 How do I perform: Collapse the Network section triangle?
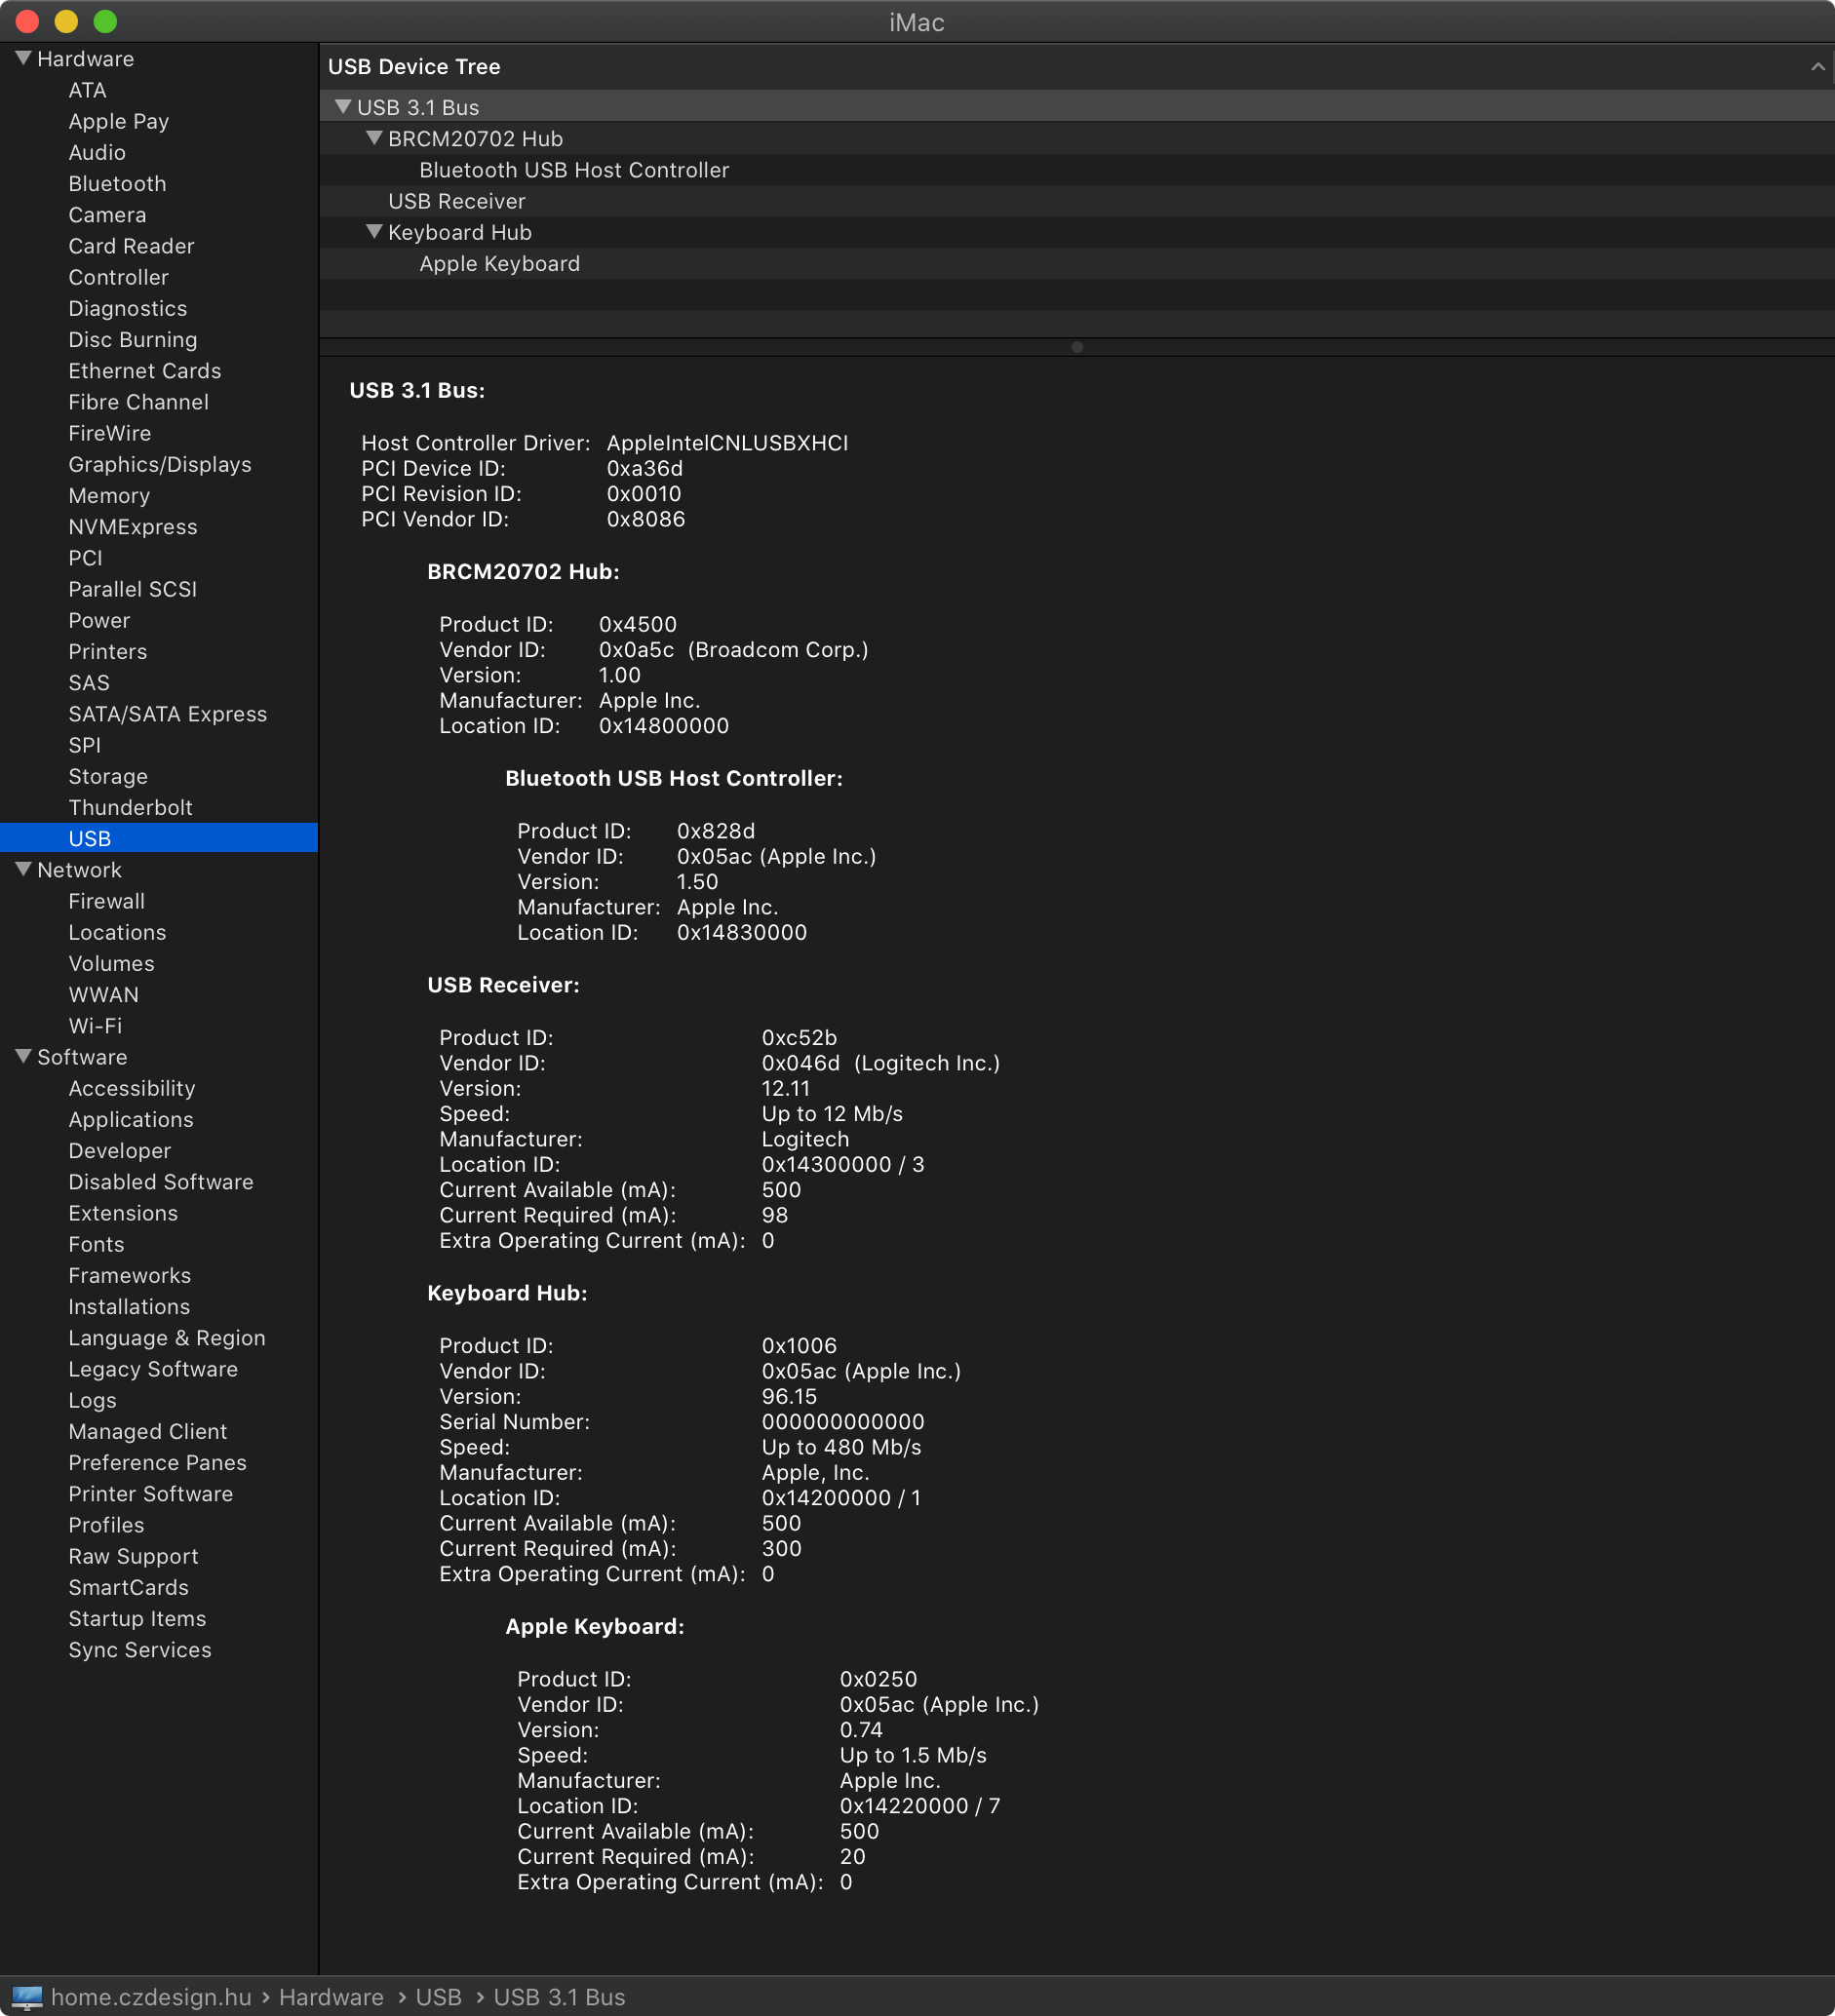[x=24, y=869]
